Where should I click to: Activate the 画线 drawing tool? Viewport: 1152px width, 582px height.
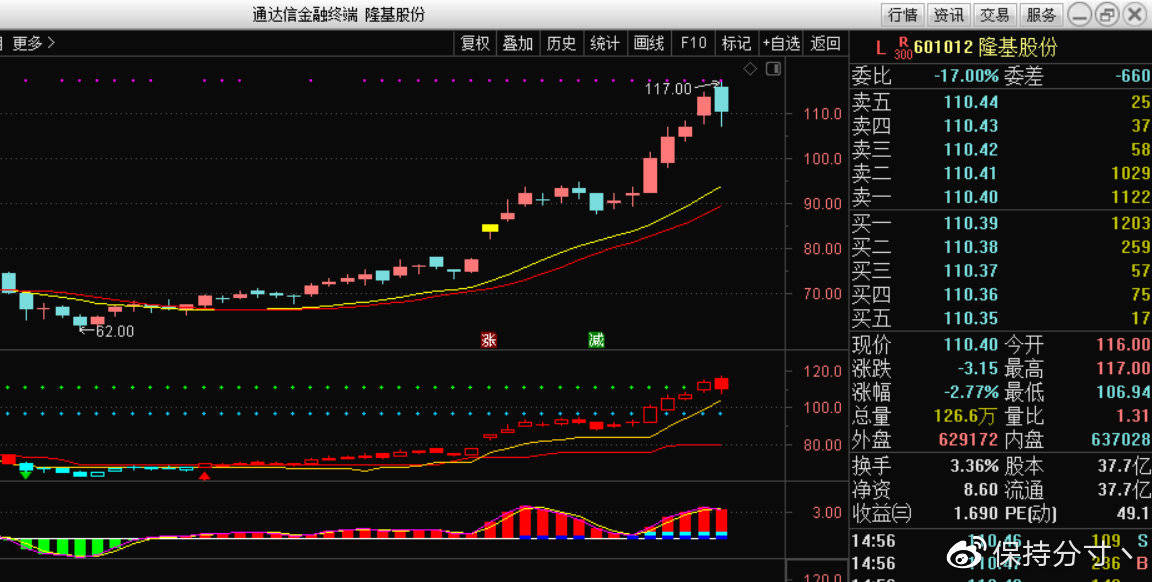click(x=649, y=43)
